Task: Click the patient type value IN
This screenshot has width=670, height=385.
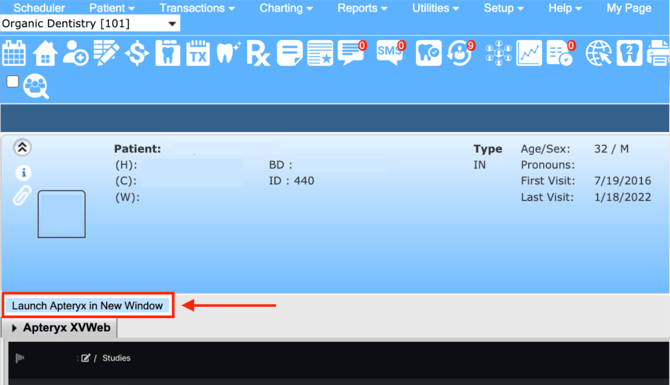Action: (x=479, y=165)
